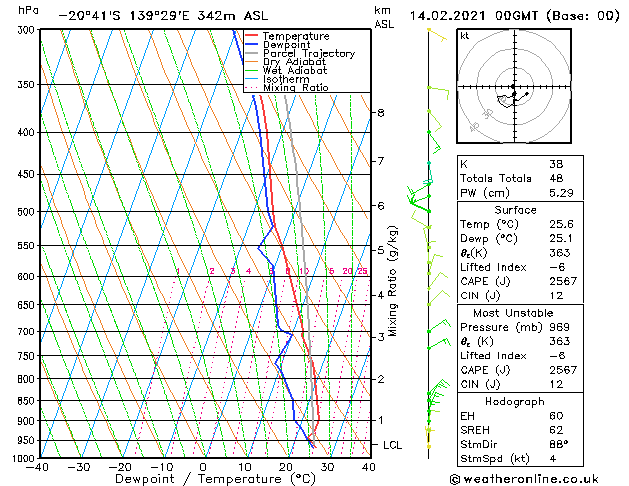Viewport: 629px width, 486px height.
Task: Click the PW (cm) value 5.29
Action: pos(561,193)
